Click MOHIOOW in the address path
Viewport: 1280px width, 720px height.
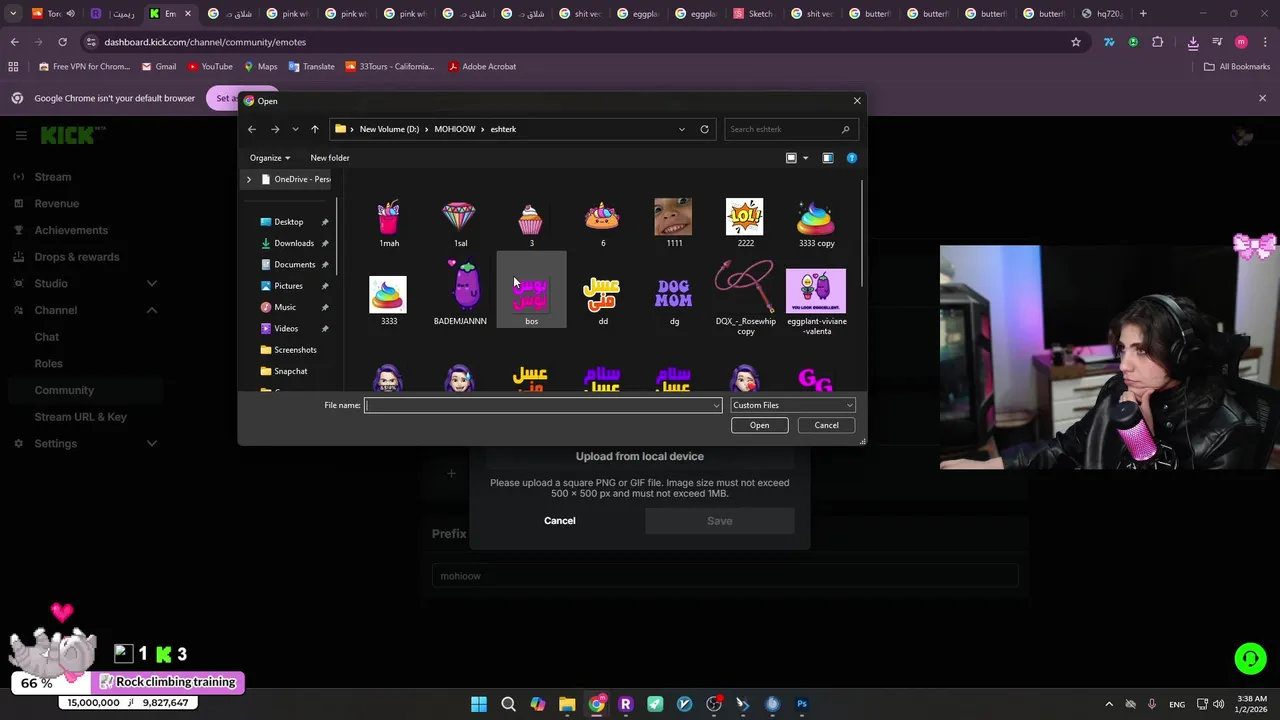coord(454,129)
